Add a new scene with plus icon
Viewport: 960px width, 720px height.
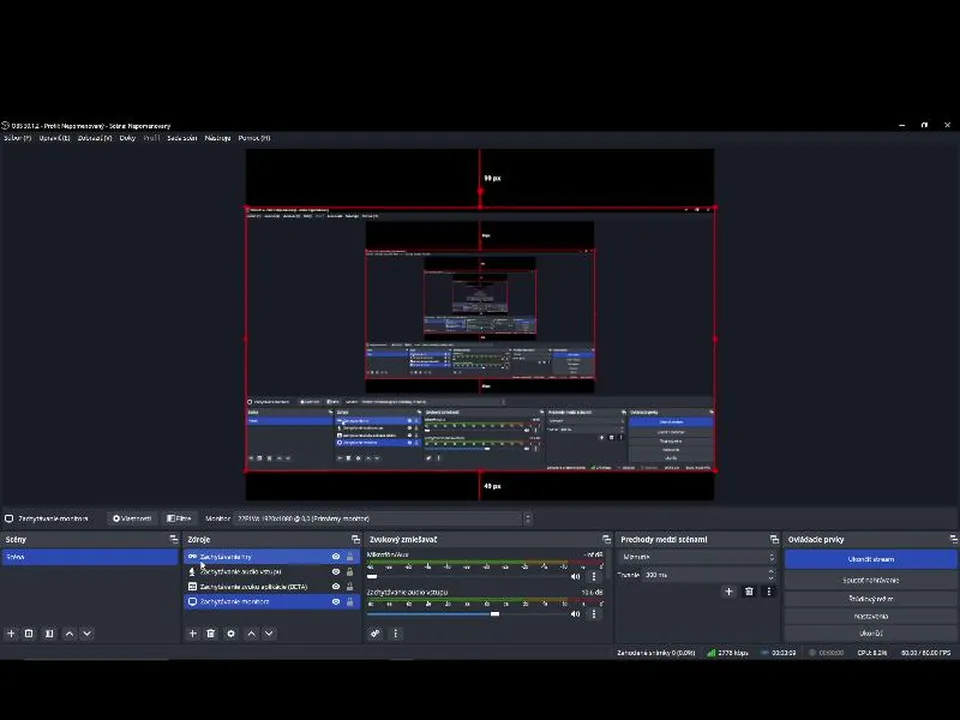pos(10,634)
